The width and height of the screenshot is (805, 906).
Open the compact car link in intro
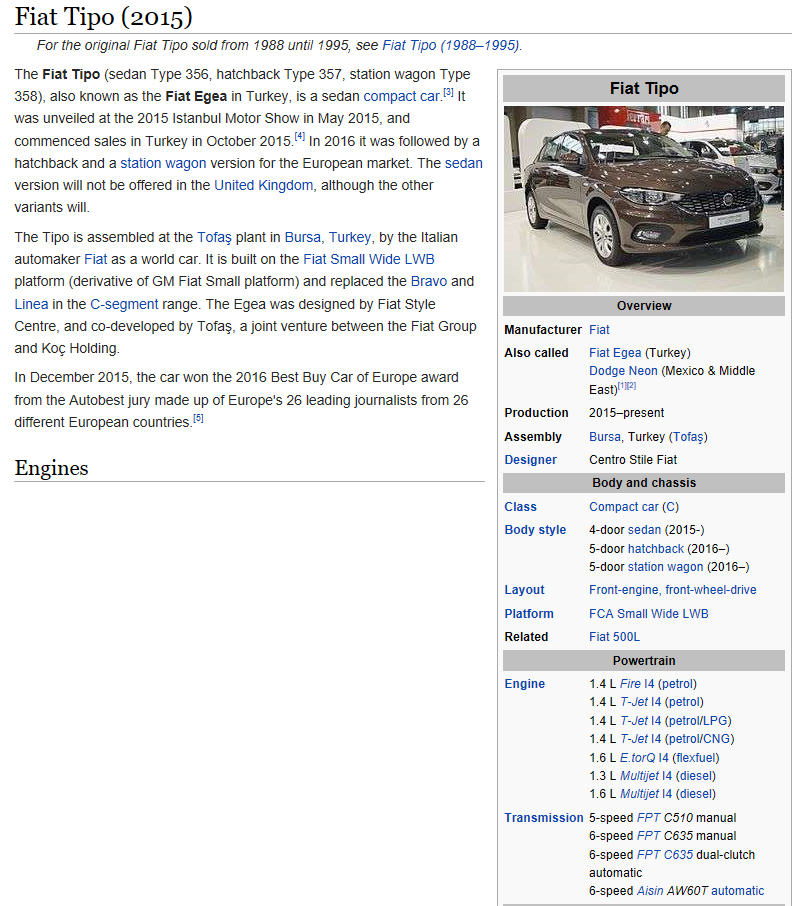tap(401, 96)
